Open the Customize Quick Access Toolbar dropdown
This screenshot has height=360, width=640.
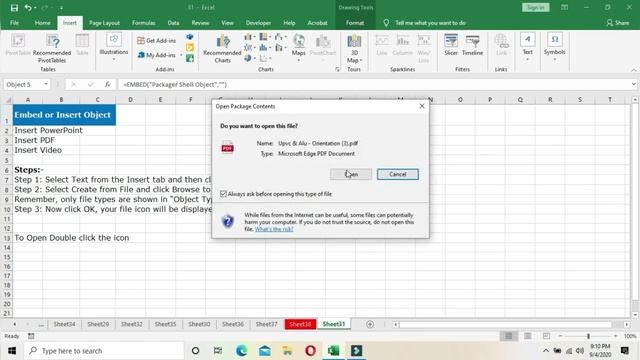point(61,8)
